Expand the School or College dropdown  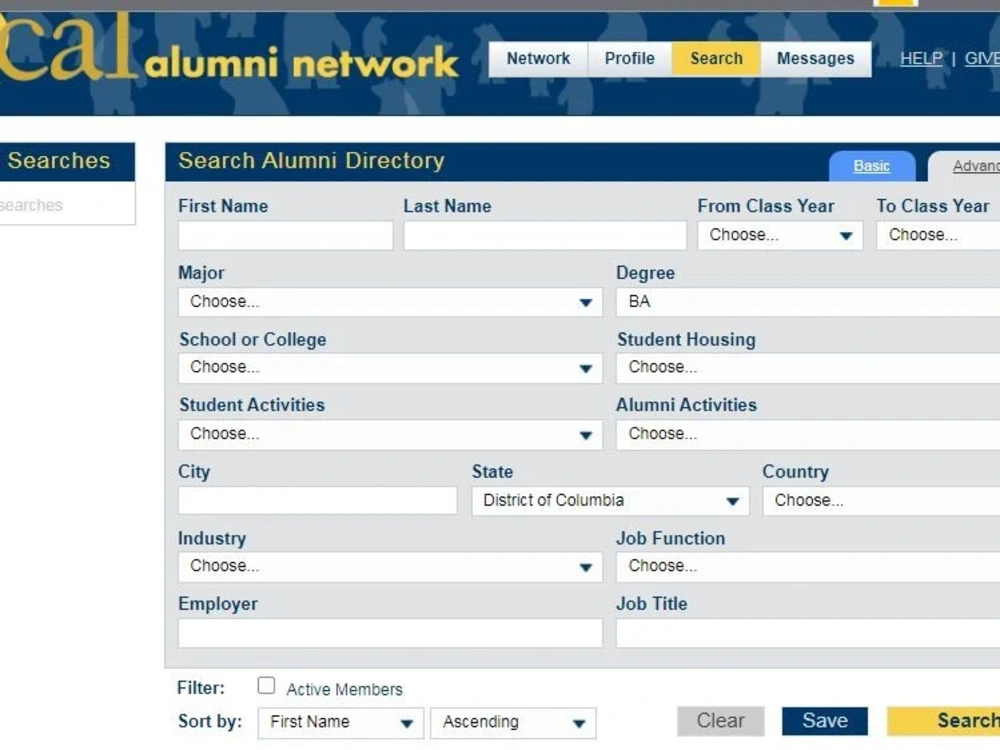(390, 368)
